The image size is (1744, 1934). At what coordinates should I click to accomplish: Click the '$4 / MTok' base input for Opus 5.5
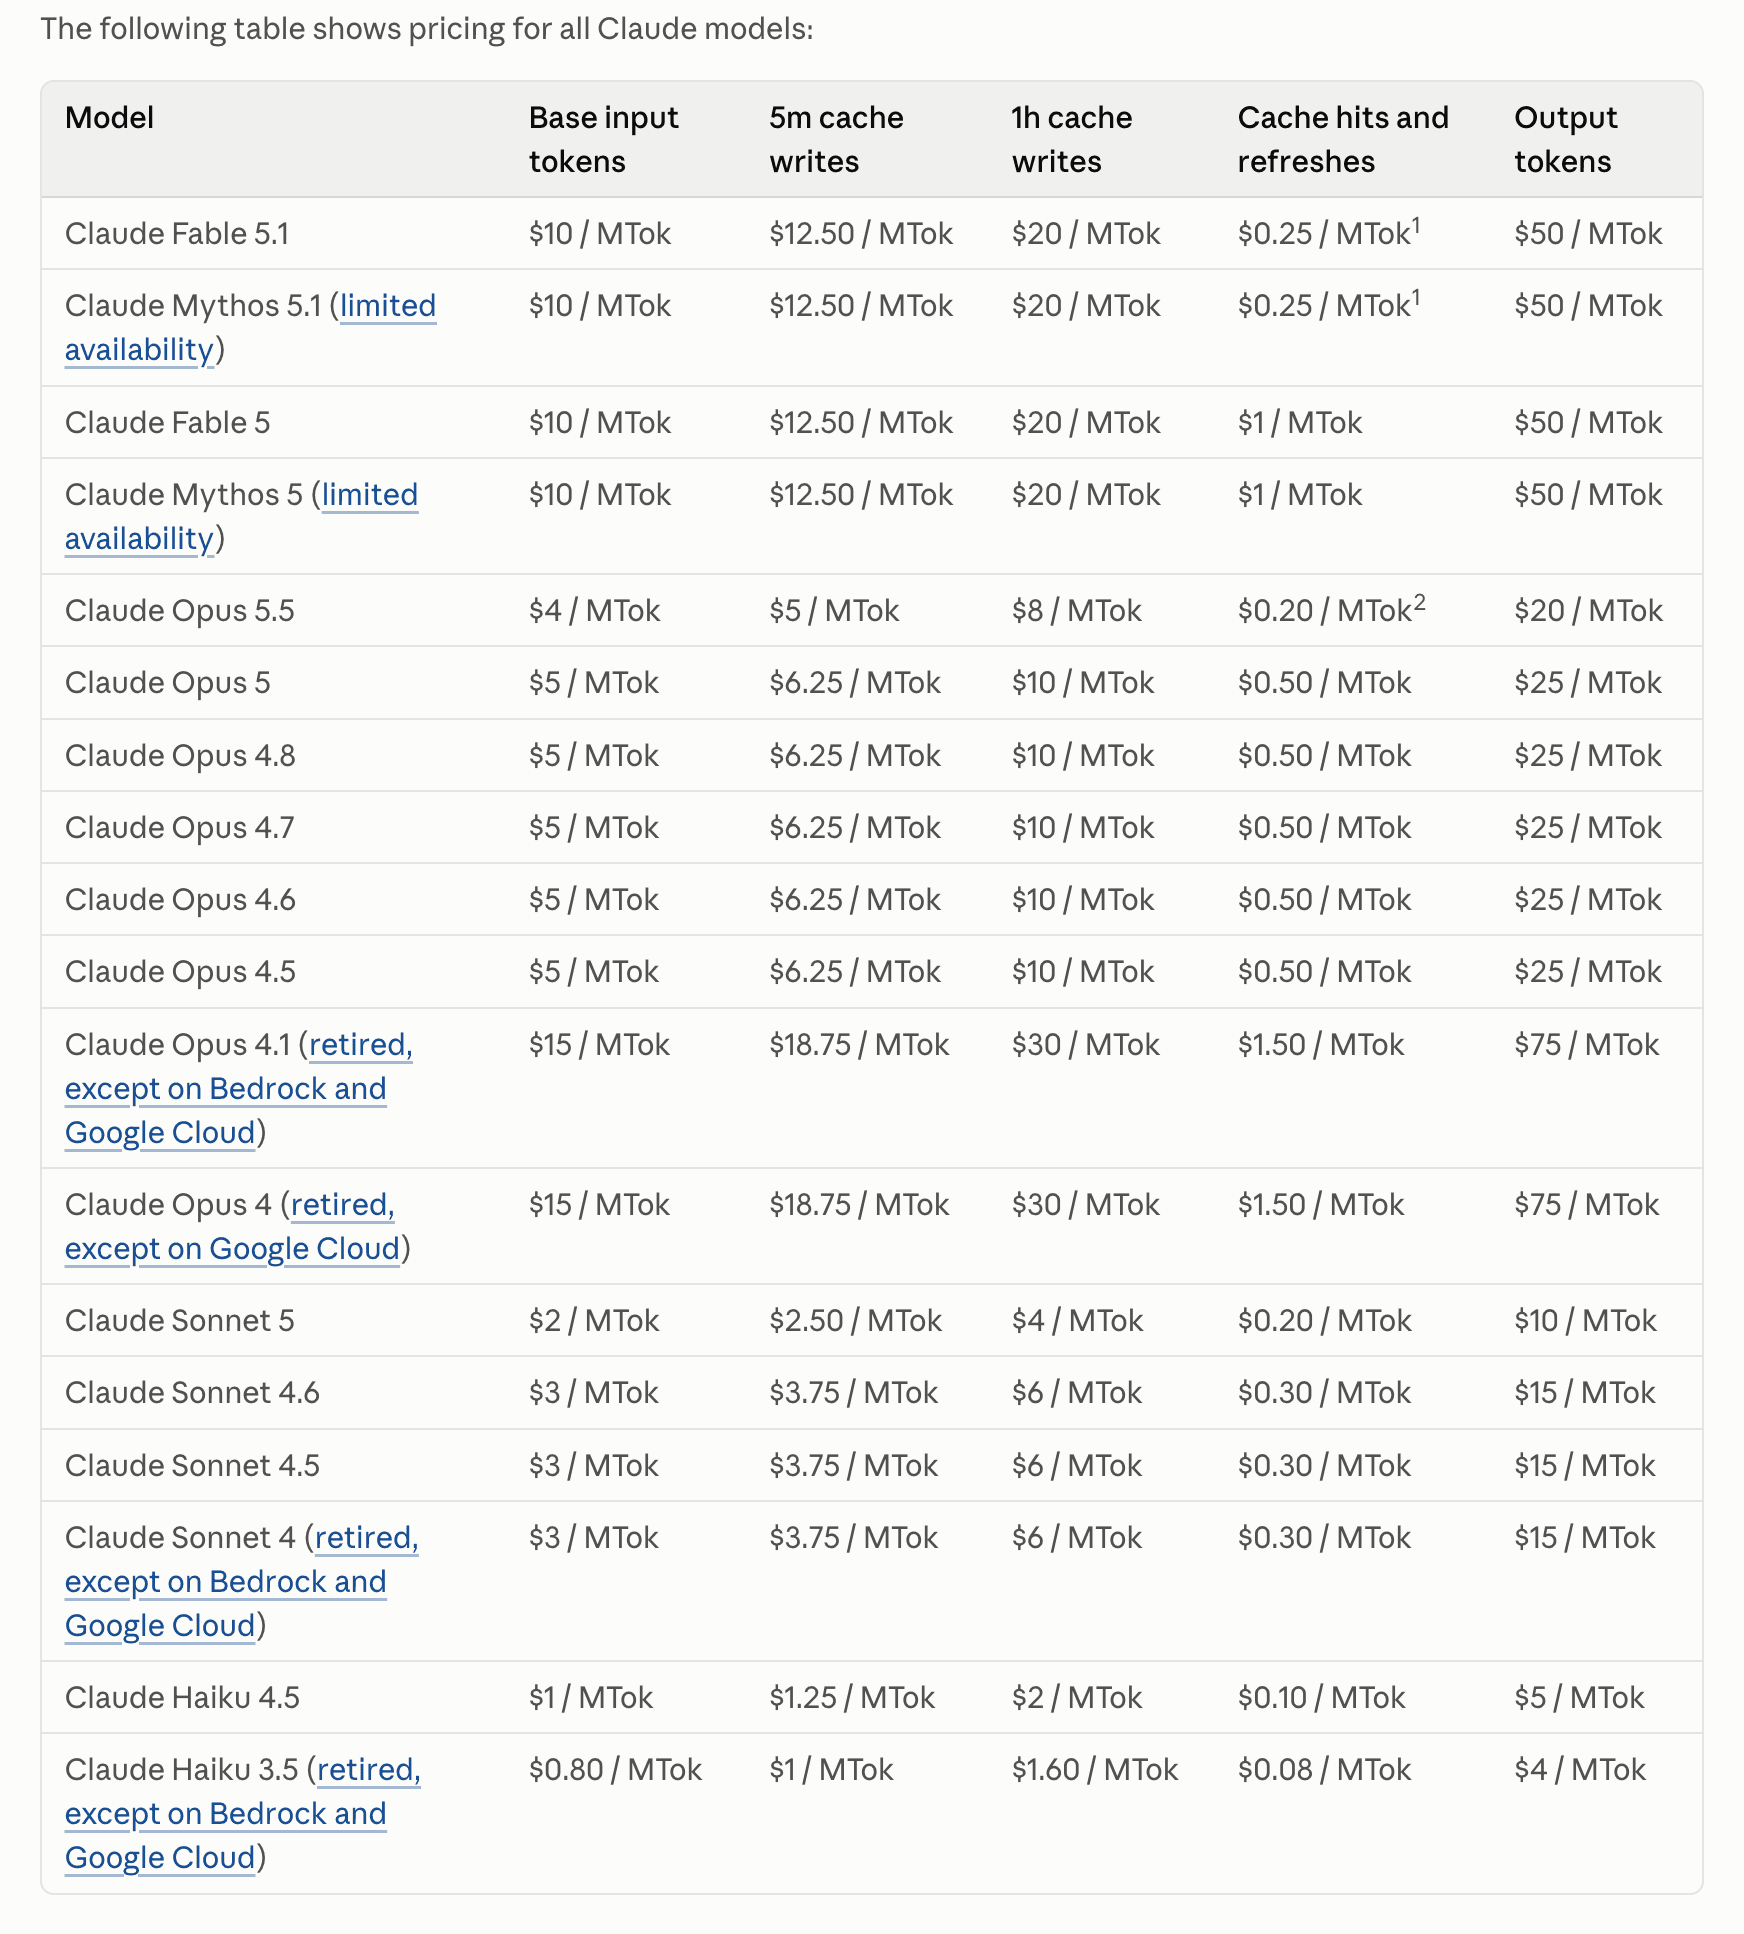coord(595,611)
